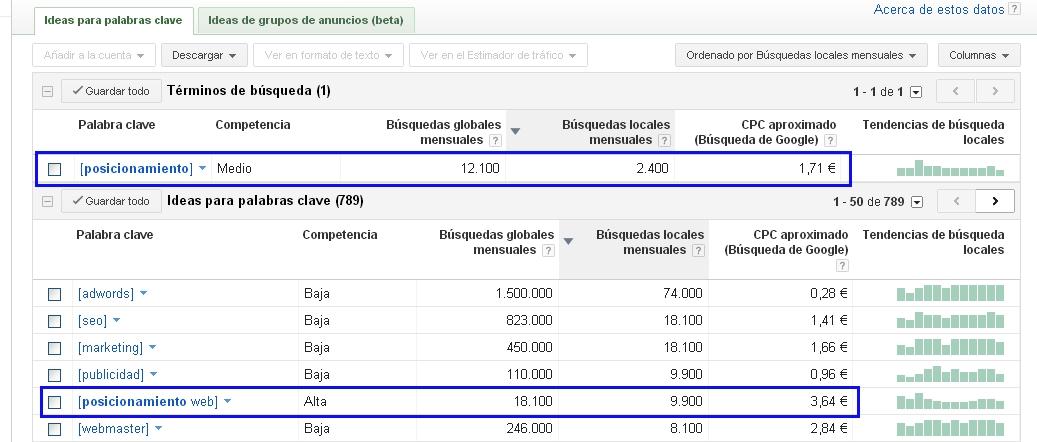1037x442 pixels.
Task: Open the Columnas dropdown
Action: click(x=979, y=56)
